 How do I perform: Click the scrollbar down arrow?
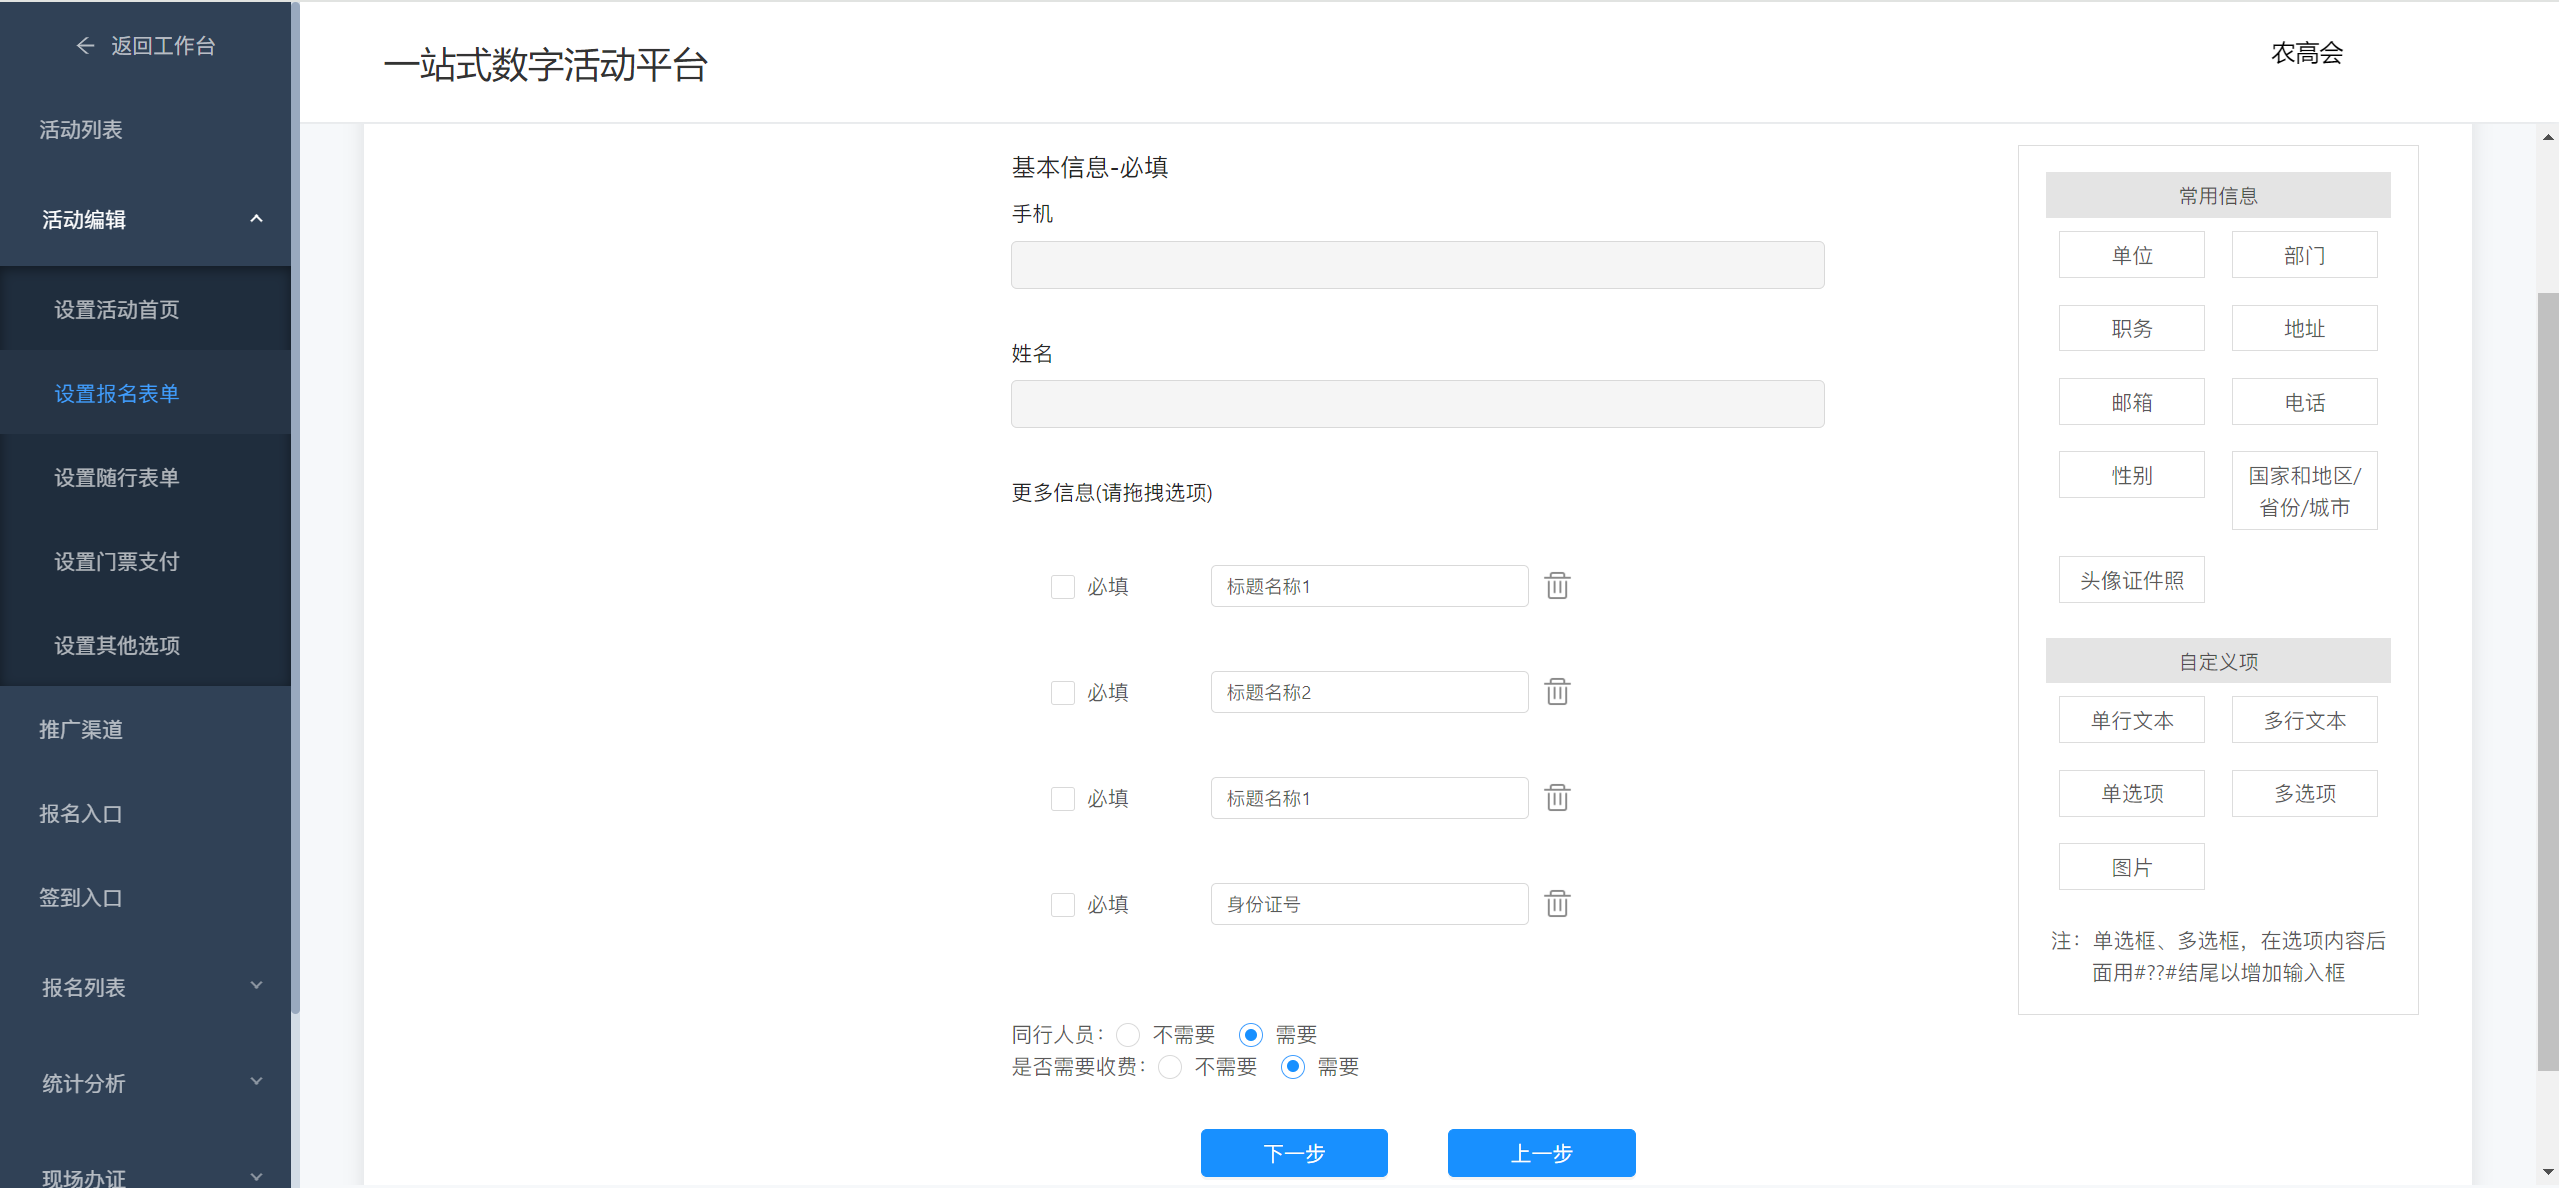pyautogui.click(x=2548, y=1172)
